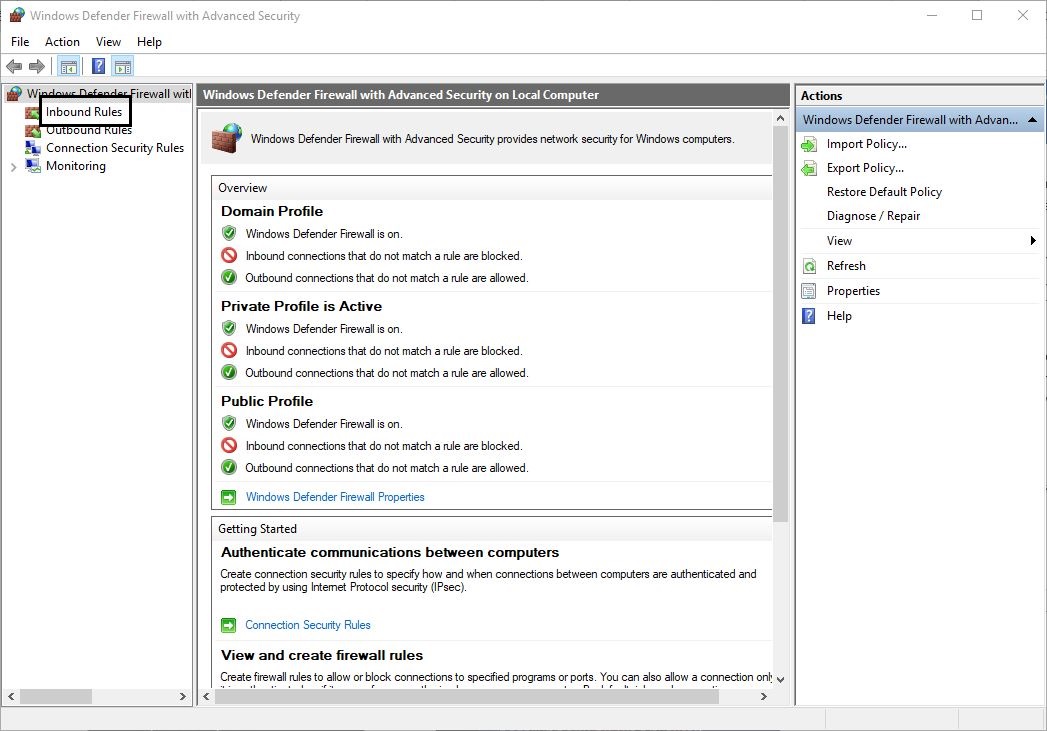This screenshot has height=731, width=1047.
Task: Open Windows Defender Firewall Properties link
Action: click(335, 497)
